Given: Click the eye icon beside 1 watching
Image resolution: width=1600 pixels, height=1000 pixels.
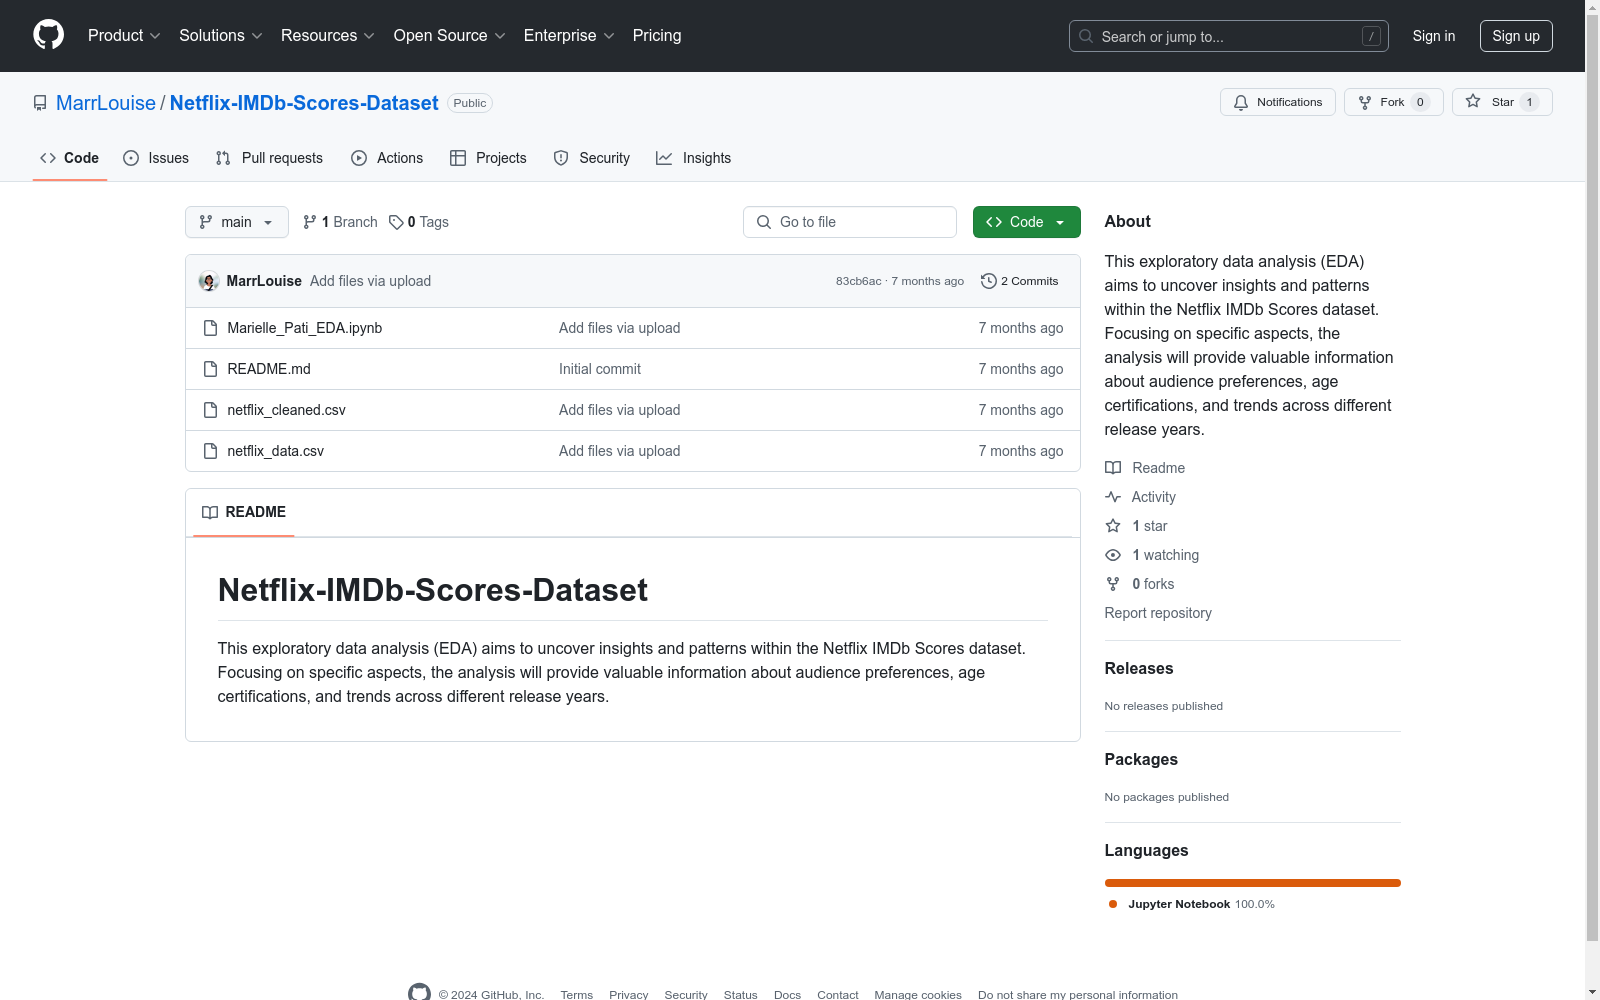Looking at the screenshot, I should [x=1113, y=555].
